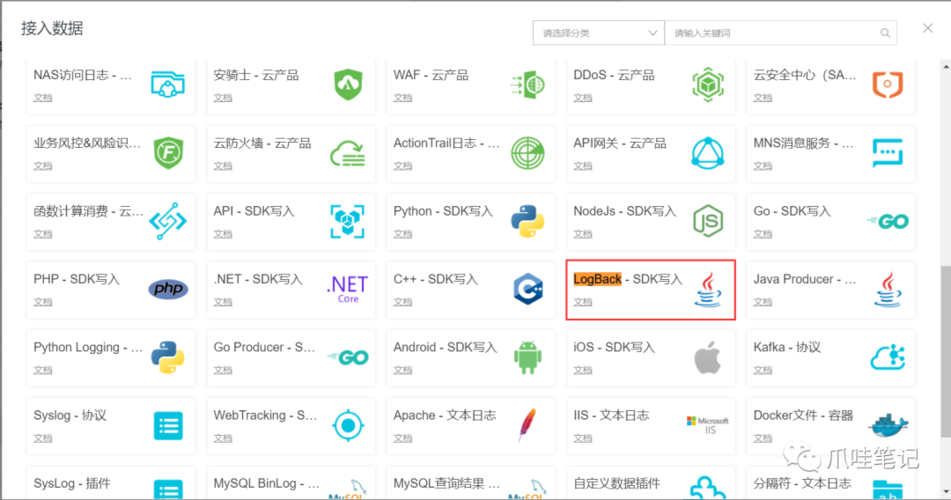Click the Android robot icon
This screenshot has height=500, width=951.
[528, 357]
